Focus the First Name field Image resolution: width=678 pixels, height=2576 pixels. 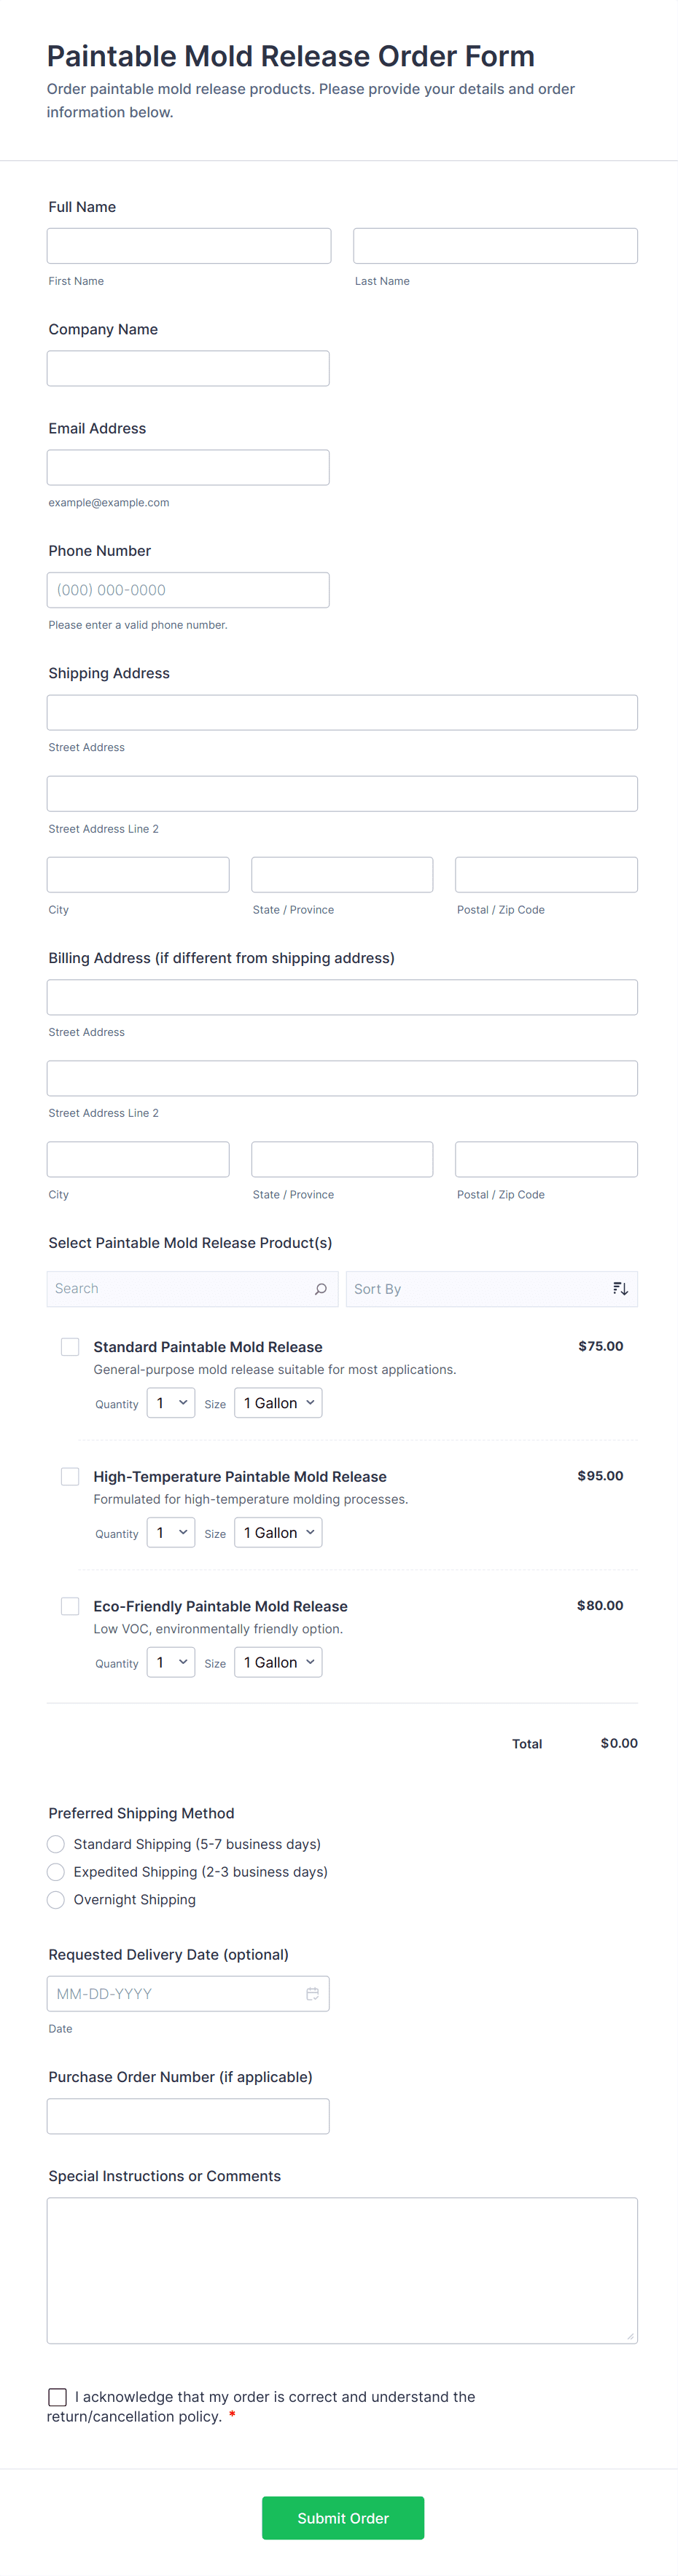coord(189,246)
